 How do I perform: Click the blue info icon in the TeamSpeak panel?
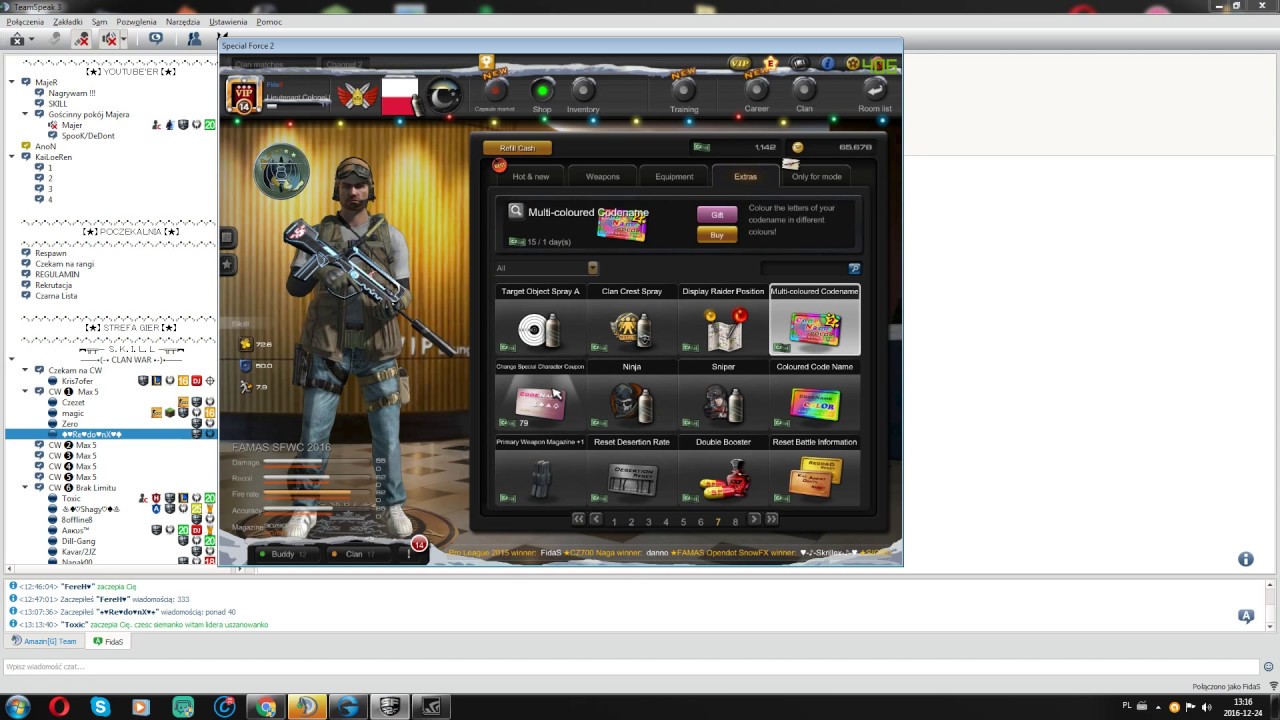point(1246,559)
